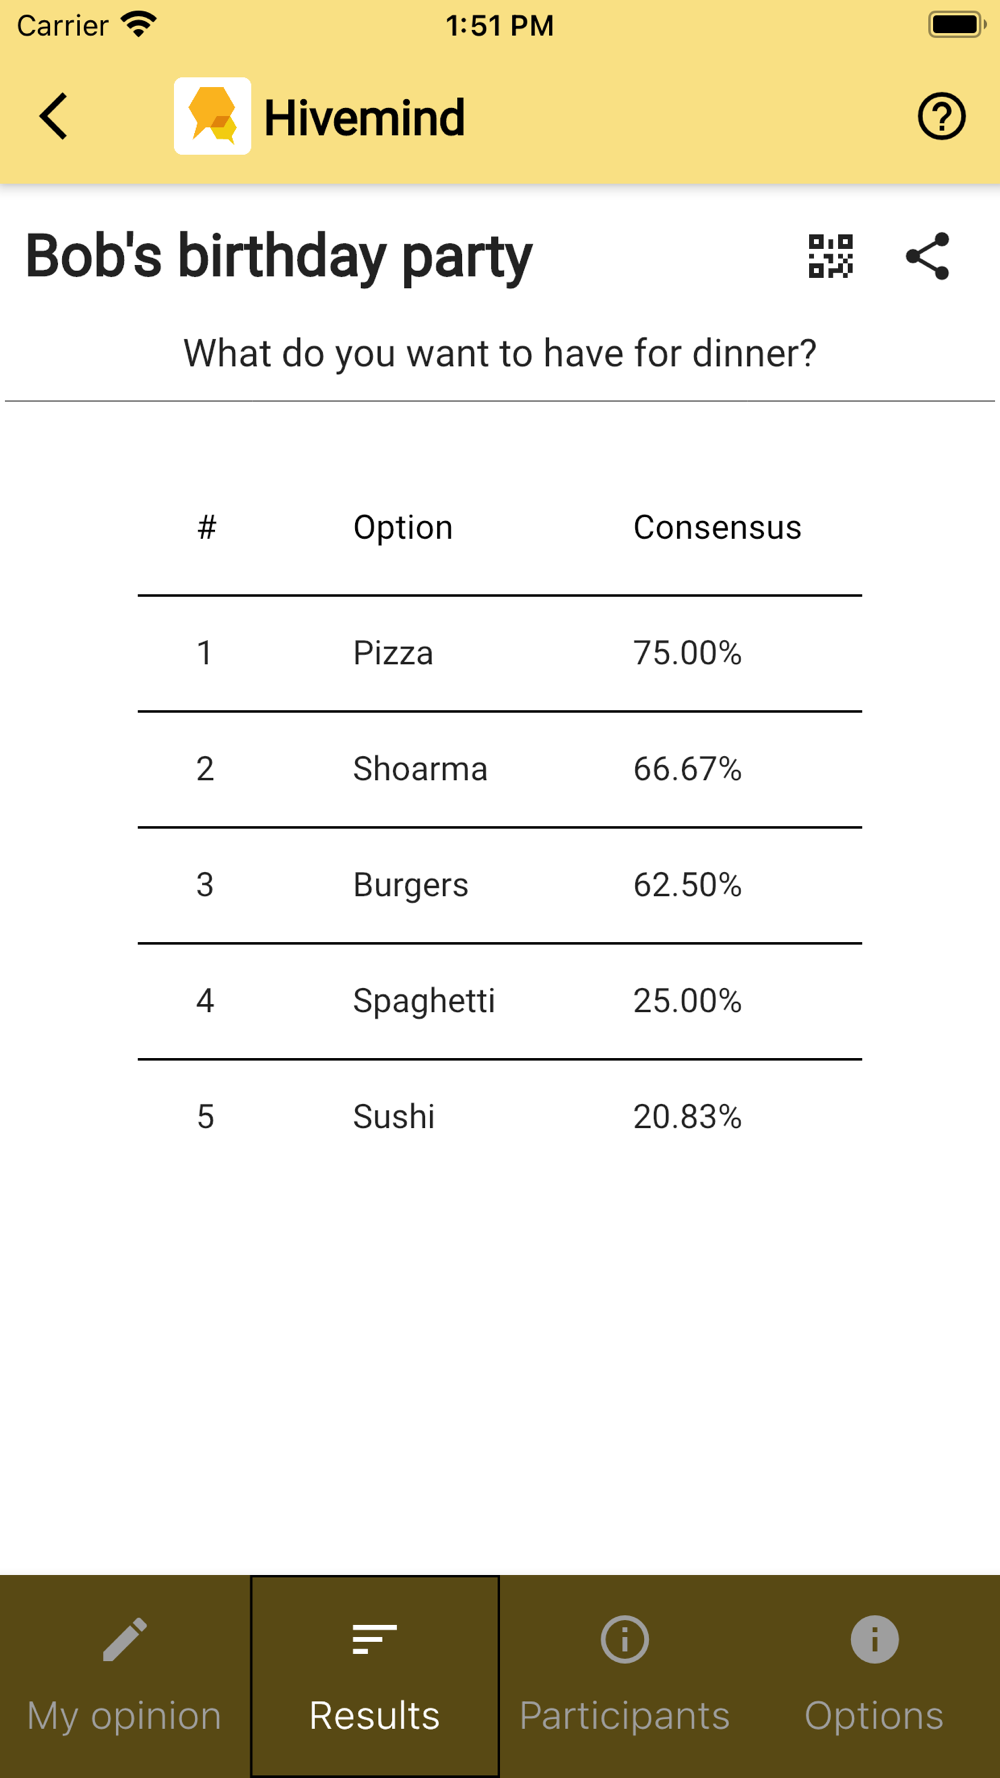Tap the pencil icon for My opinion

125,1640
